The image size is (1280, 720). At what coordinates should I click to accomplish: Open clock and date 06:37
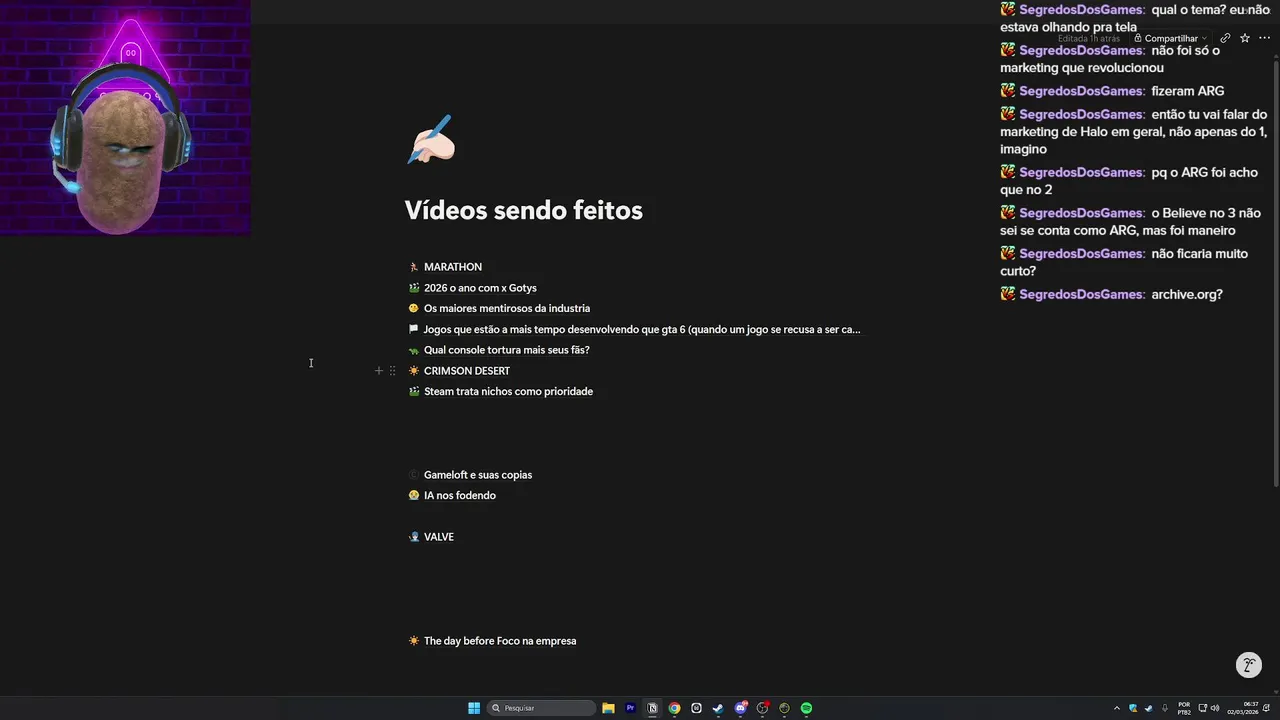(x=1243, y=708)
